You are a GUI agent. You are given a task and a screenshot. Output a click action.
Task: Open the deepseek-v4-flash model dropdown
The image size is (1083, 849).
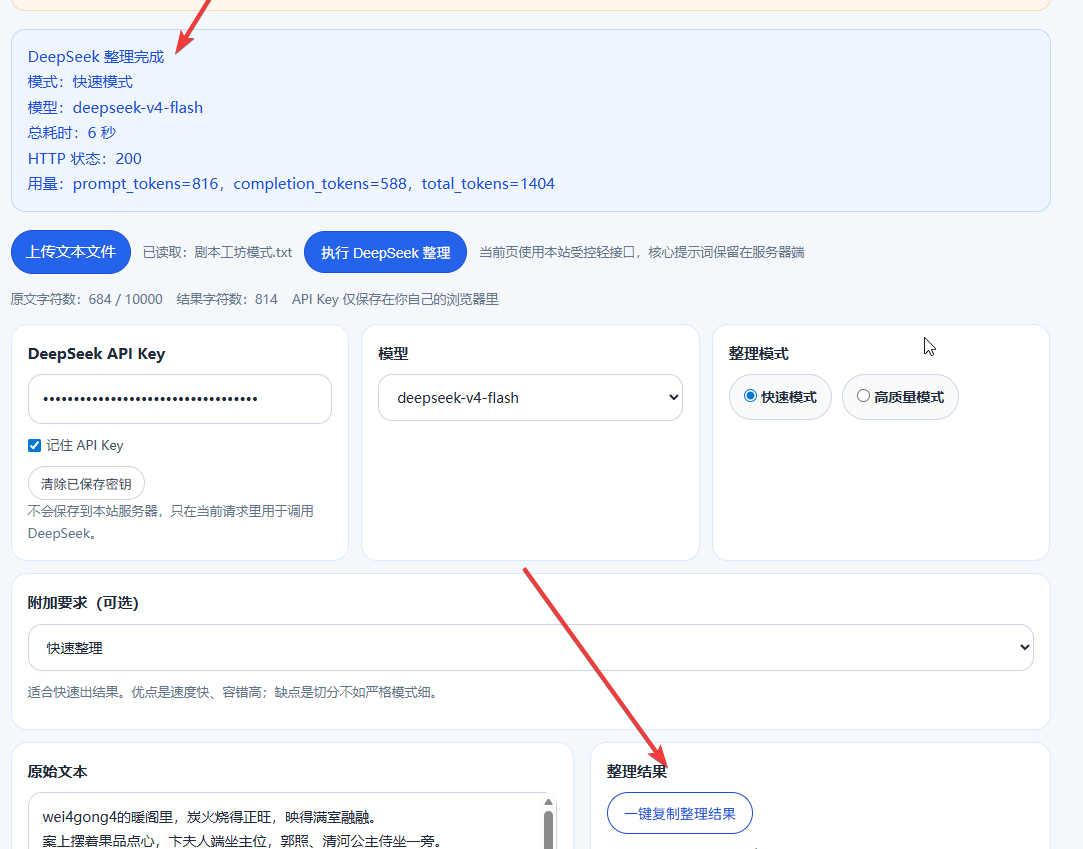[x=530, y=397]
